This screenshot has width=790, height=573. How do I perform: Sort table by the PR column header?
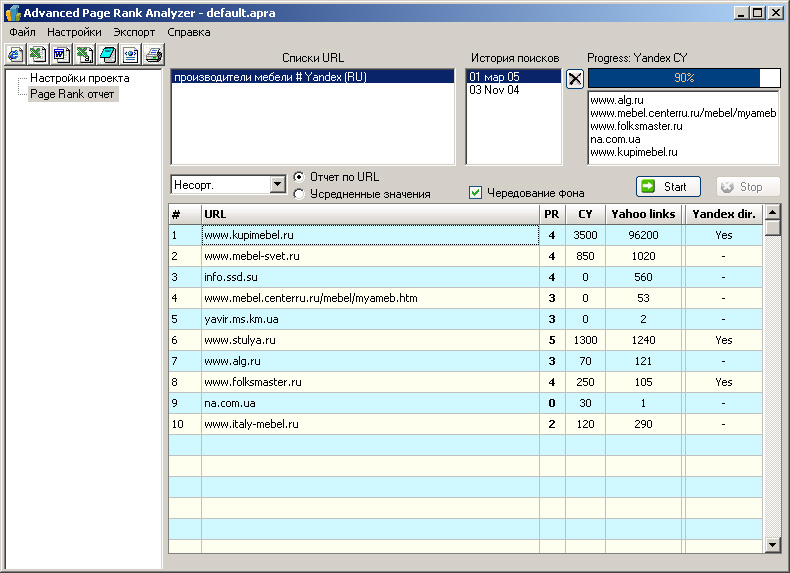pyautogui.click(x=552, y=214)
